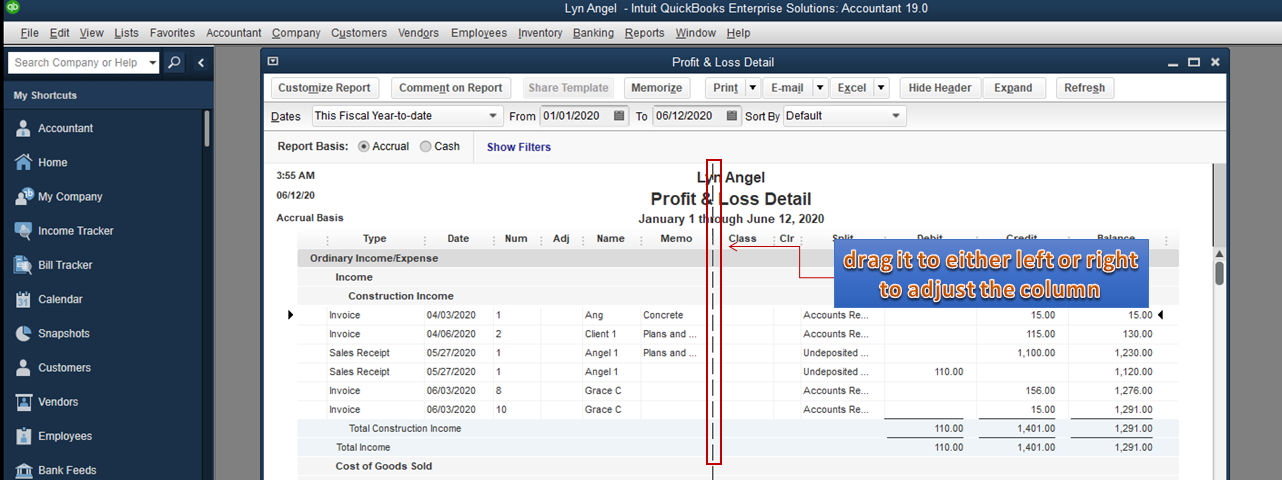Click the search magnifier icon
The width and height of the screenshot is (1282, 480).
[x=174, y=62]
